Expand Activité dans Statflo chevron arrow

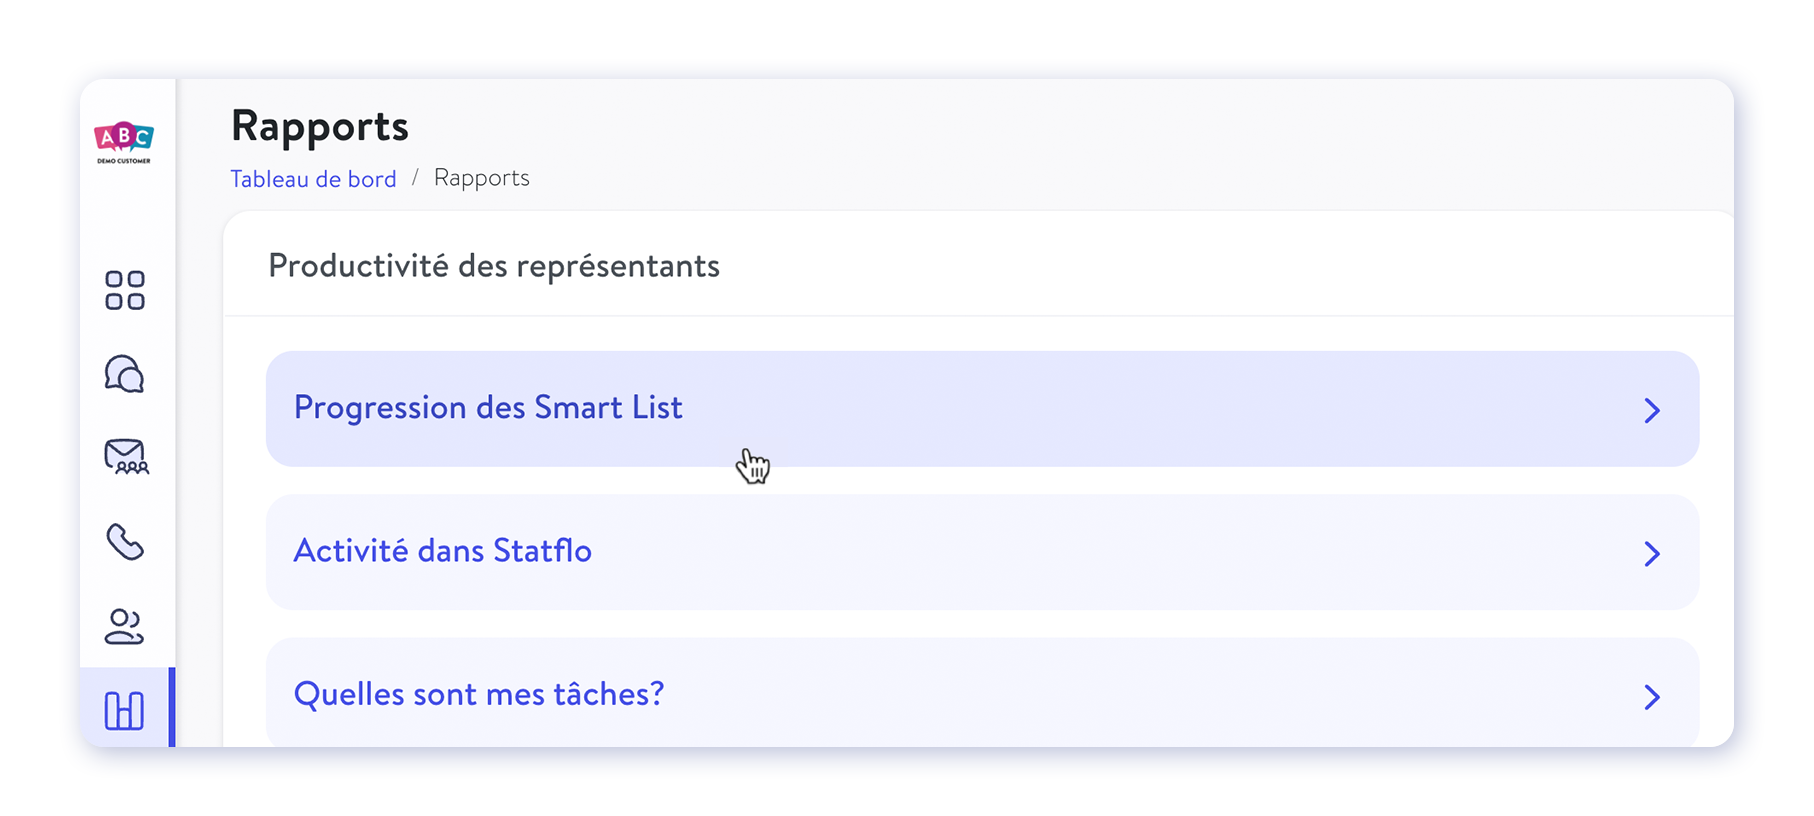(x=1652, y=553)
